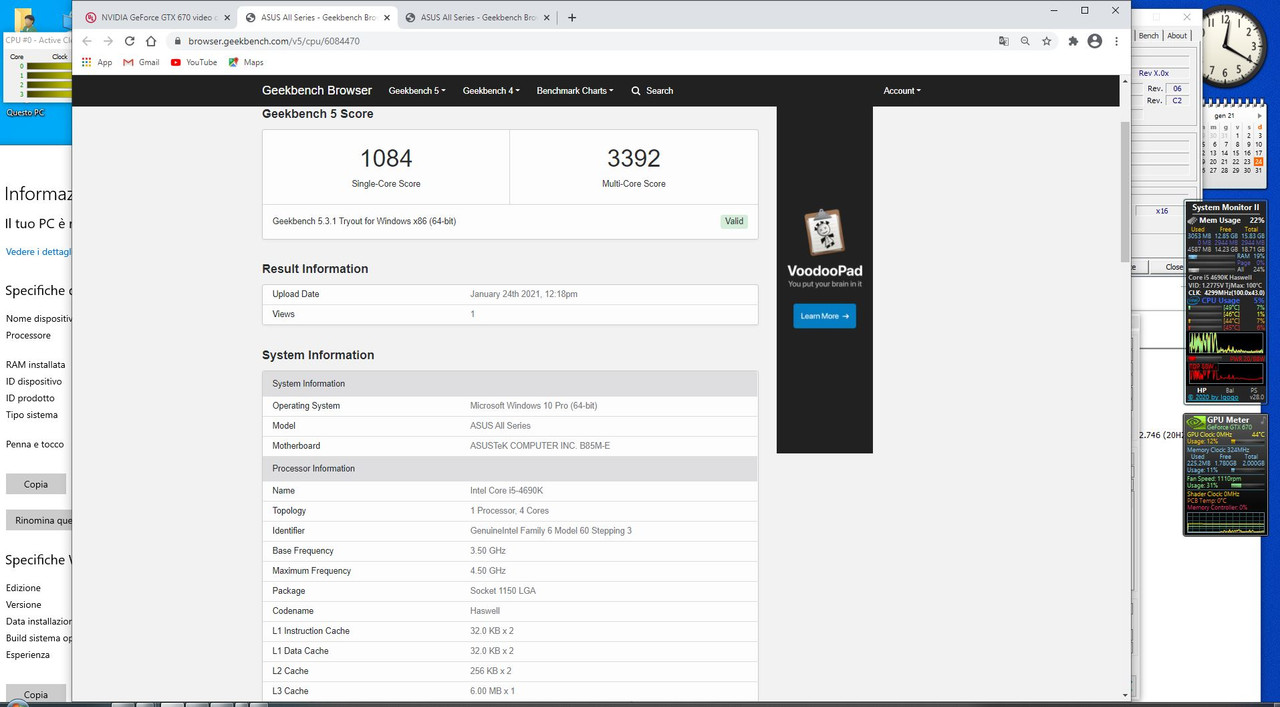Click the Chrome page scrollbar thumb
The width and height of the screenshot is (1280, 707).
point(1125,190)
